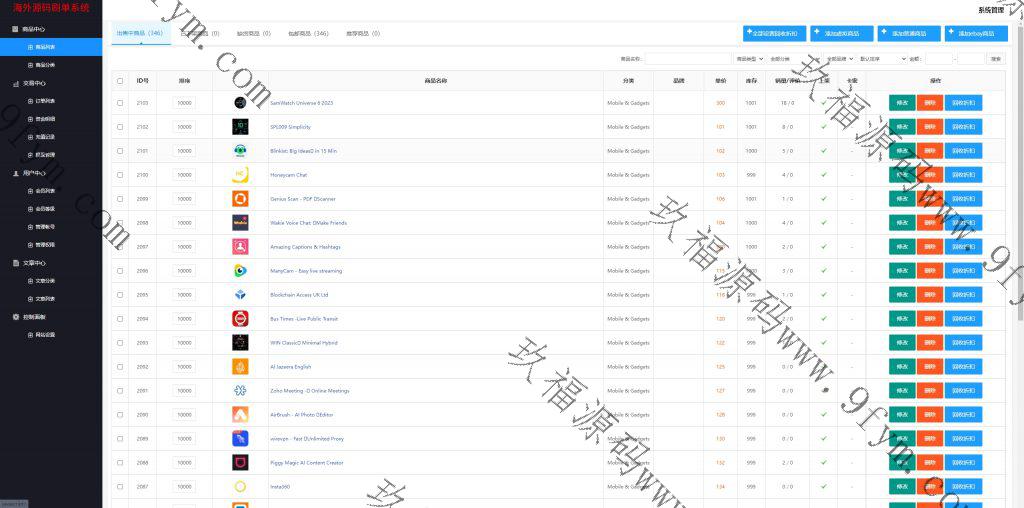Open 商品分类 in the sidebar menu
Image resolution: width=1024 pixels, height=508 pixels.
46,64
